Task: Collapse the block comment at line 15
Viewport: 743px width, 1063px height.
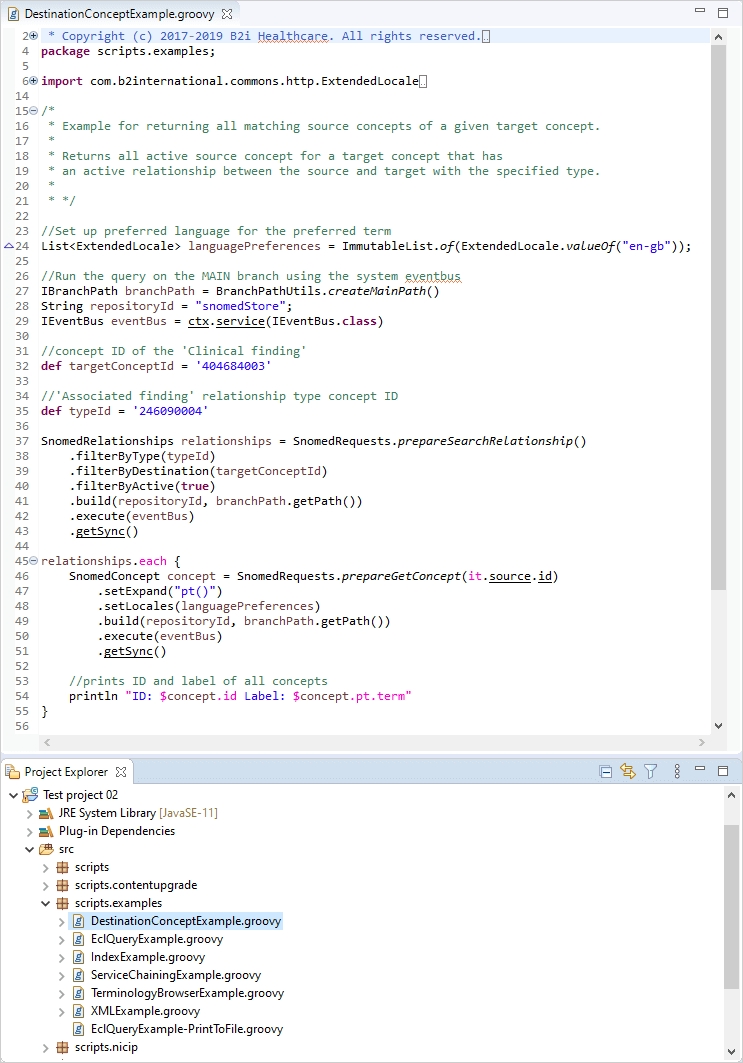Action: pyautogui.click(x=33, y=111)
